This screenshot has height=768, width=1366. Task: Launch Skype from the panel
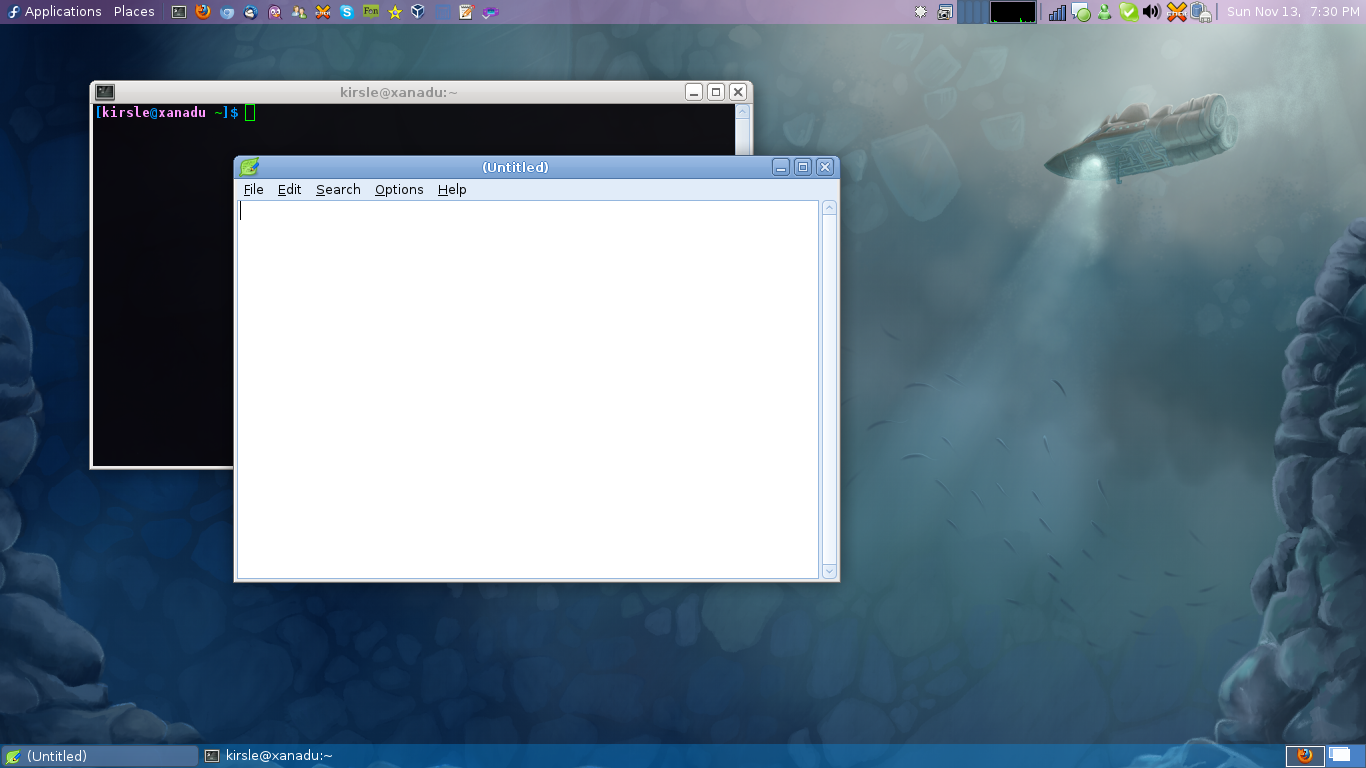coord(347,11)
